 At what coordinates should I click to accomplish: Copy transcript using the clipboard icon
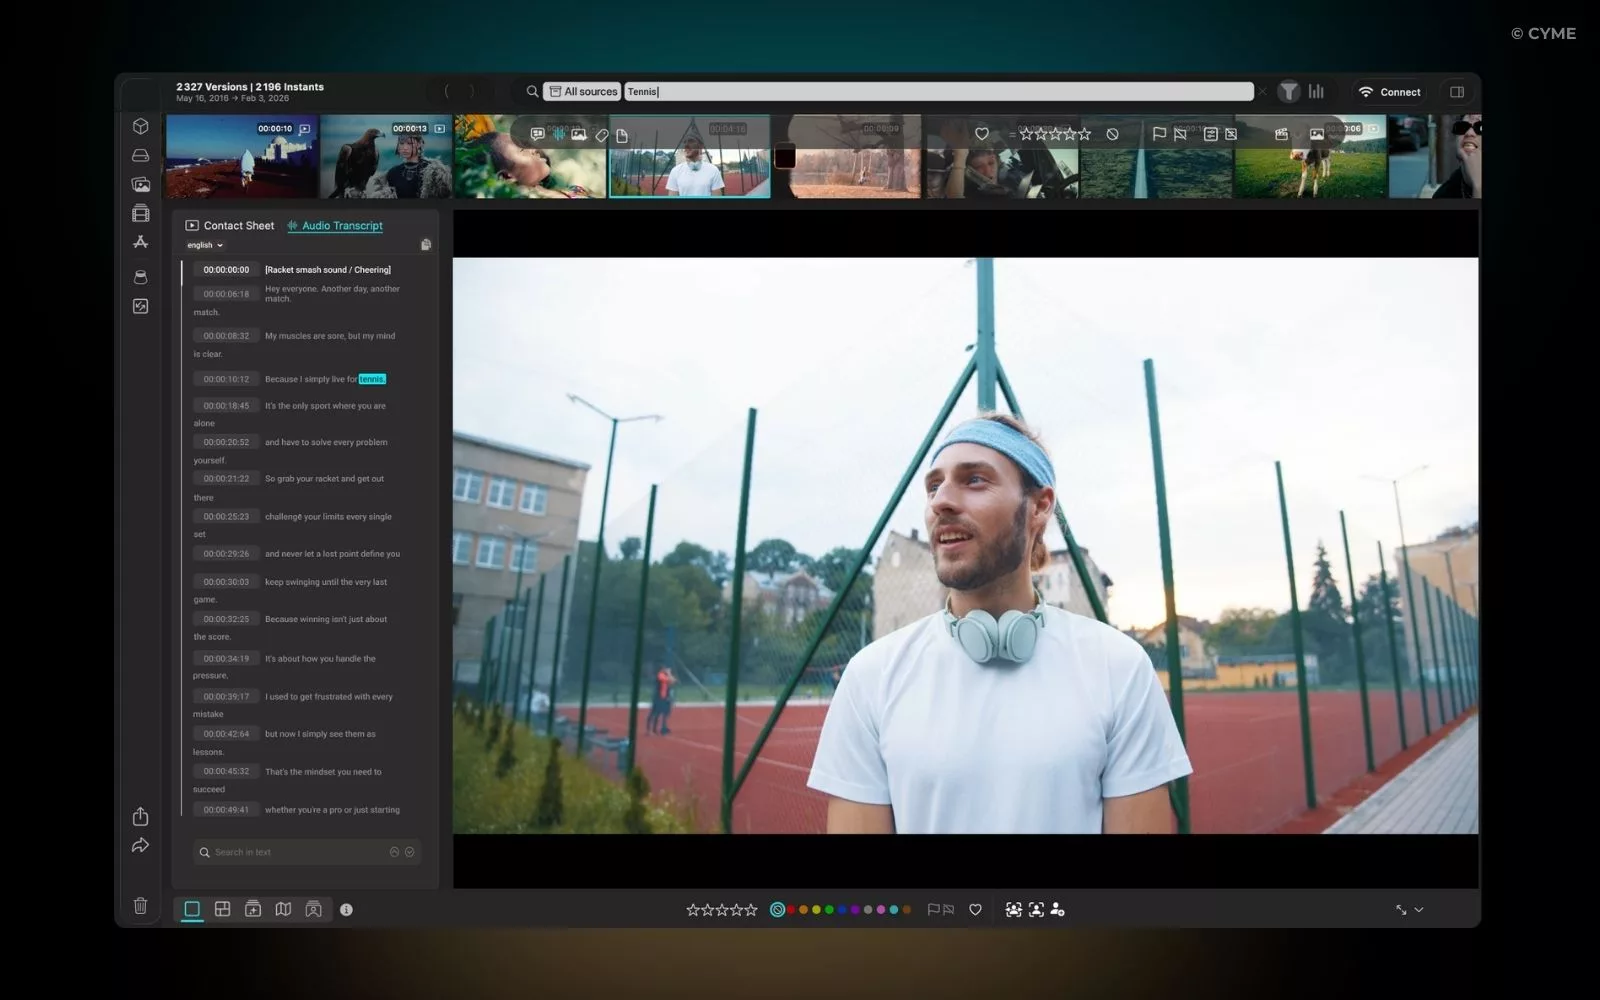click(425, 244)
